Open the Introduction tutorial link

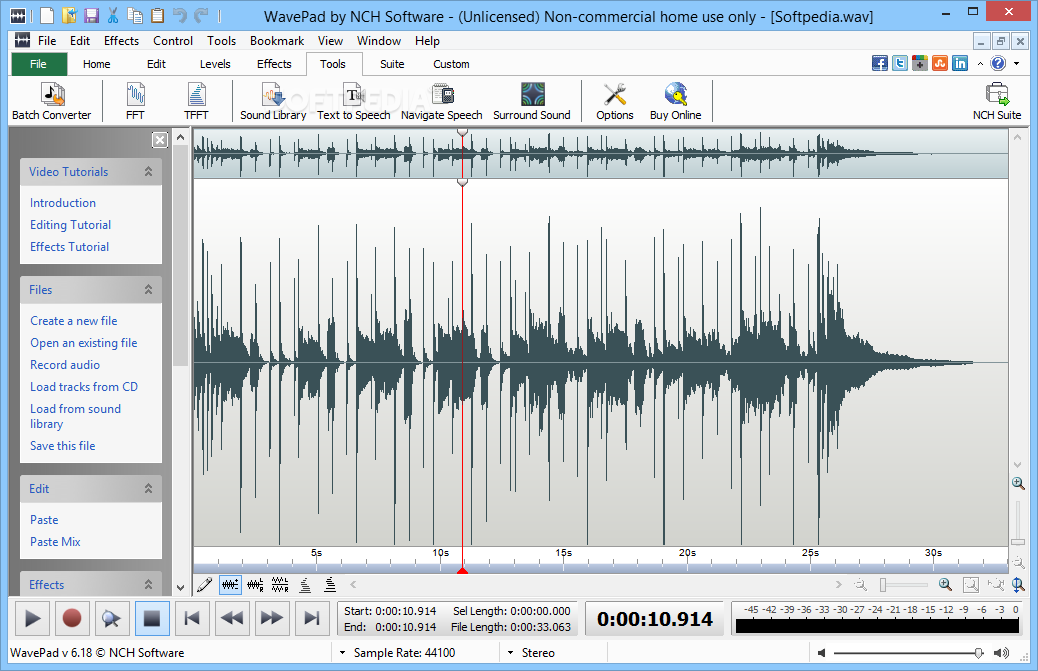click(x=63, y=202)
